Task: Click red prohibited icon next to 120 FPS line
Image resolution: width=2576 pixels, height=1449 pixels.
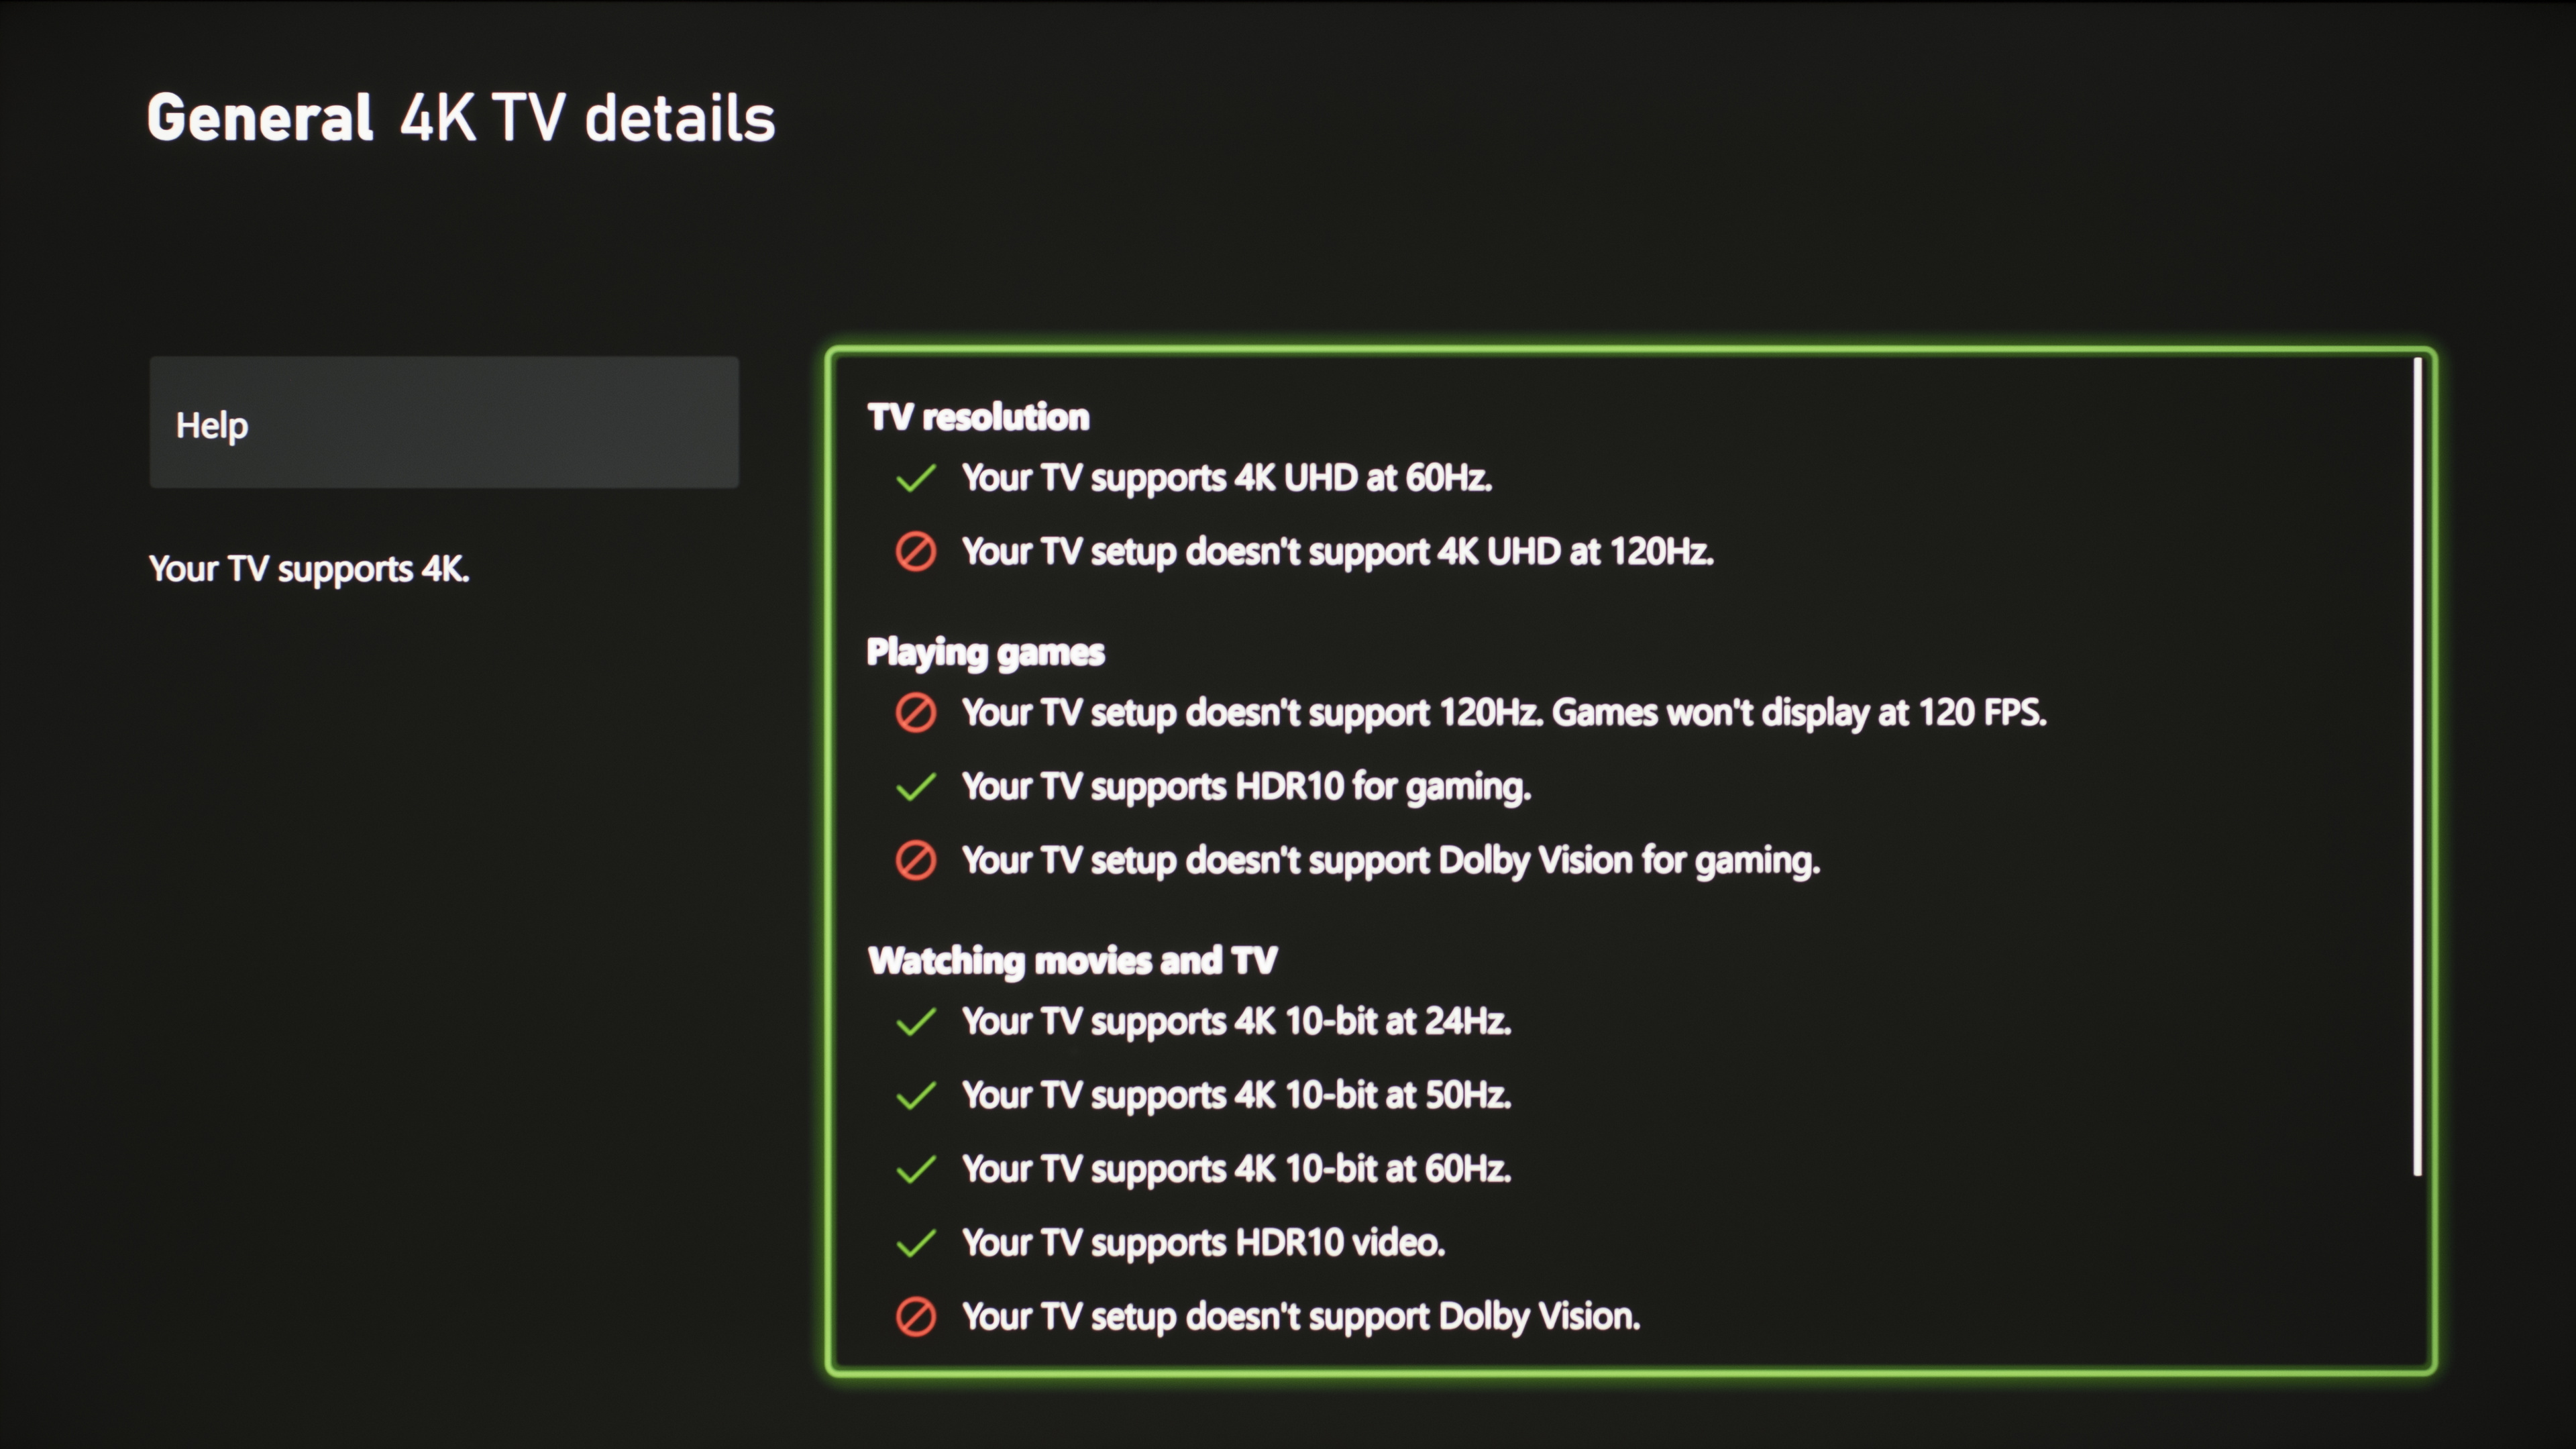Action: (x=915, y=713)
